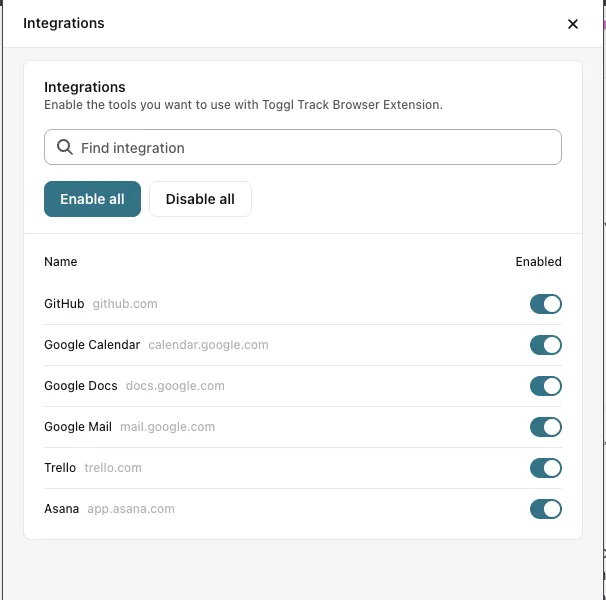Viewport: 606px width, 600px height.
Task: Focus the Find integration search field
Action: 310,147
